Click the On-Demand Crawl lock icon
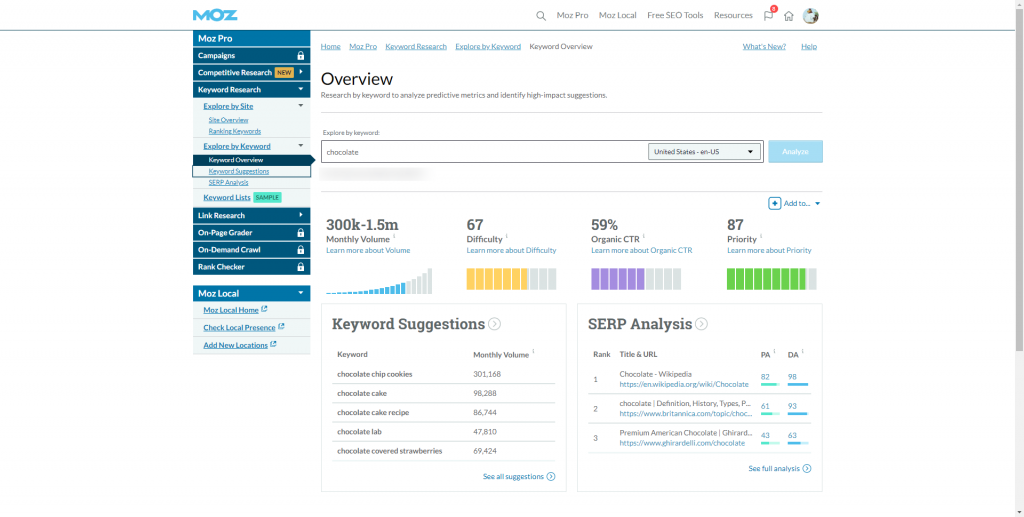 (x=300, y=249)
